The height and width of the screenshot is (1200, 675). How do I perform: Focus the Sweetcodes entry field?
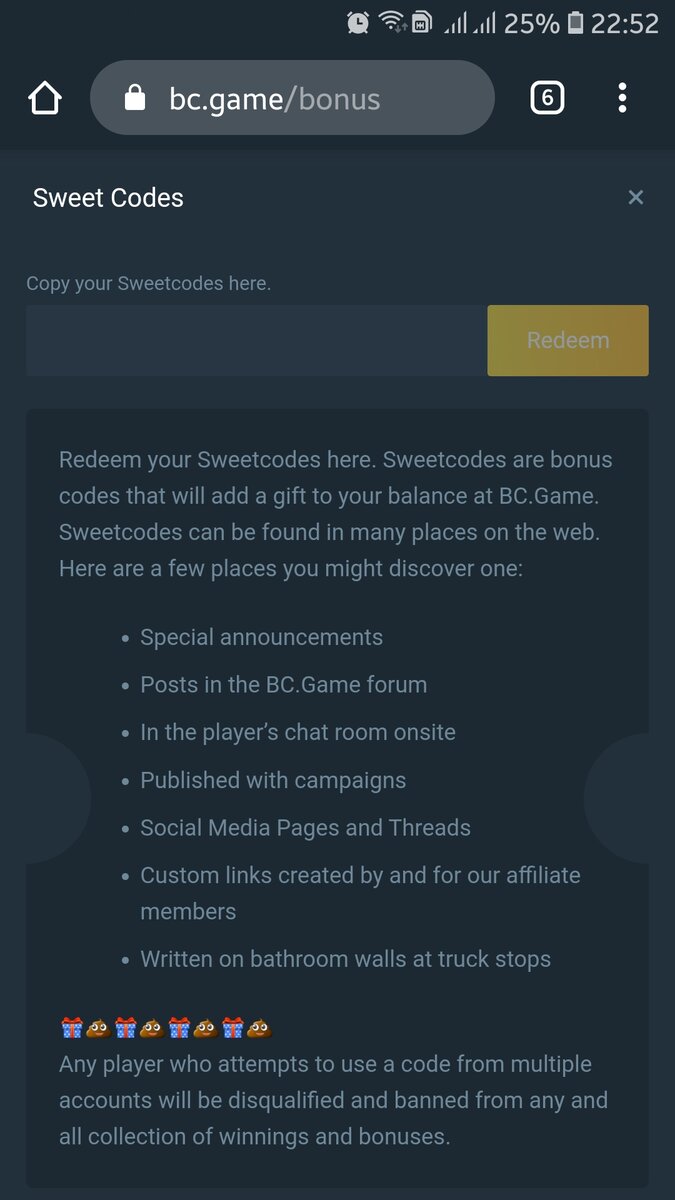256,341
